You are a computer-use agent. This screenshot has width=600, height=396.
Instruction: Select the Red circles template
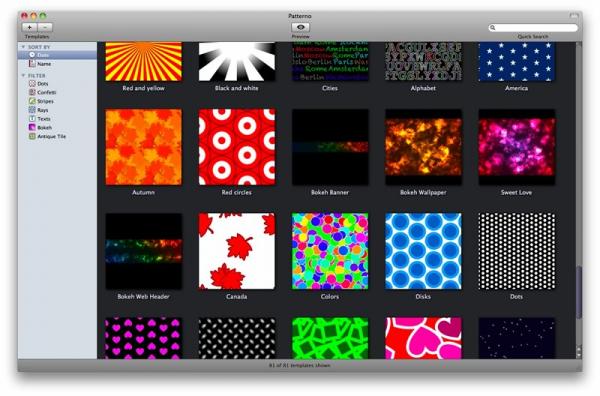click(x=236, y=147)
